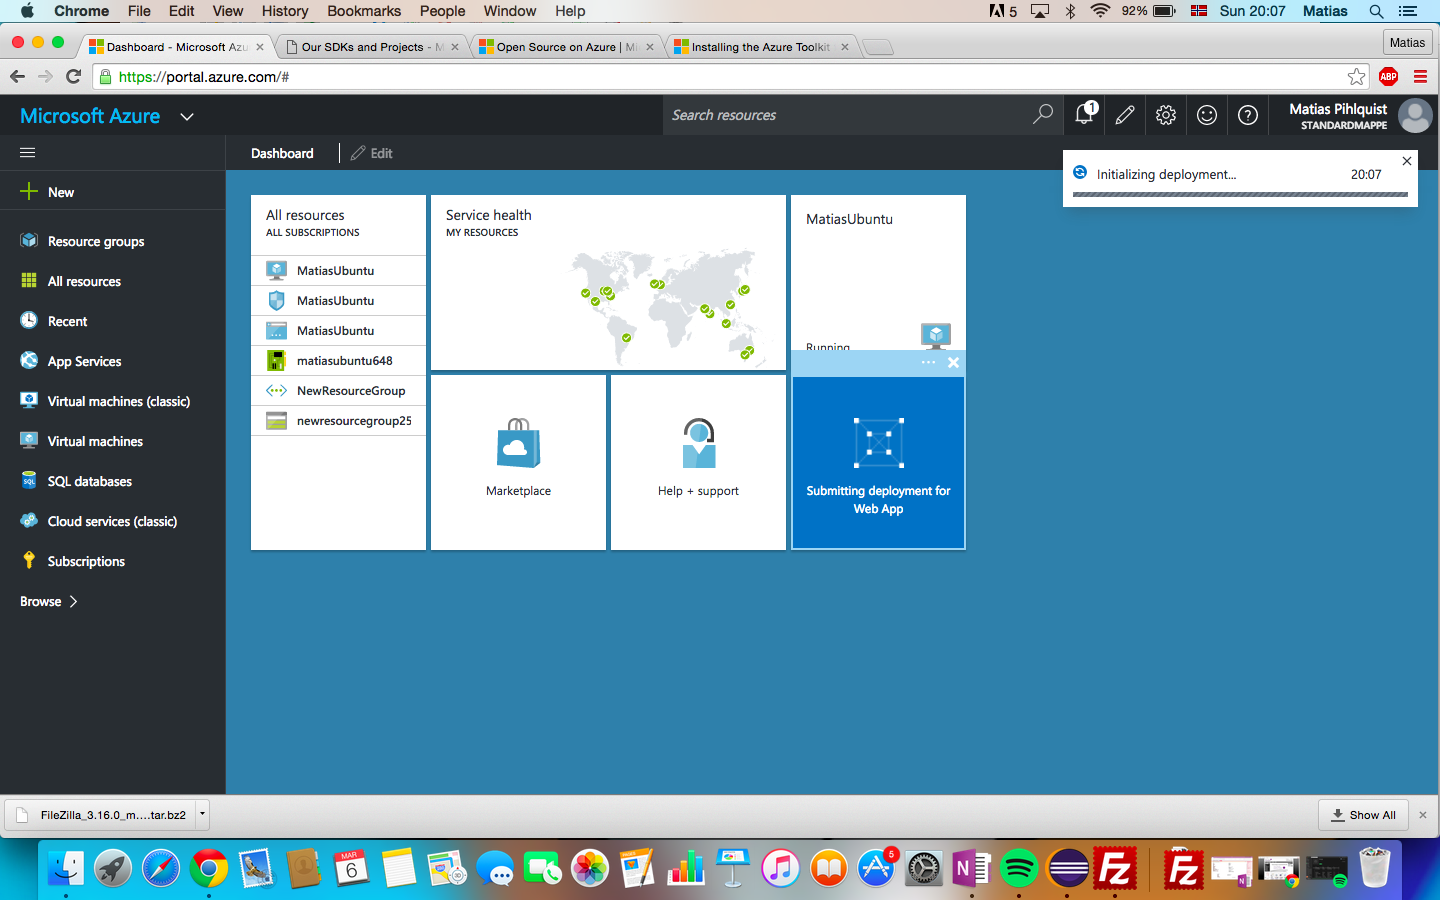Switch to Our SDKs and Projects tab
This screenshot has height=900, width=1440.
[371, 47]
